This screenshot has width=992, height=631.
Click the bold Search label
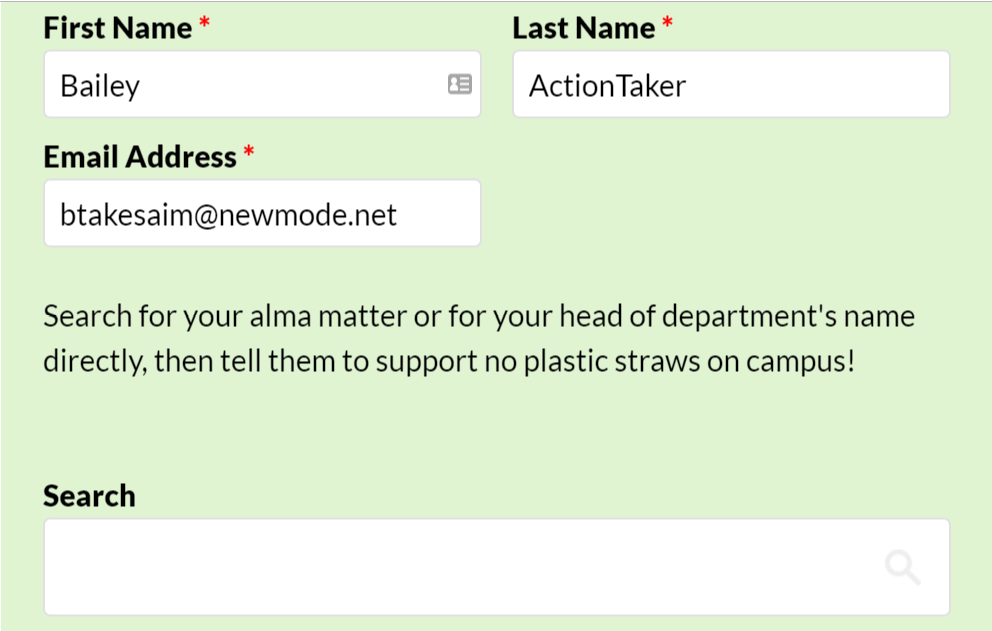89,496
